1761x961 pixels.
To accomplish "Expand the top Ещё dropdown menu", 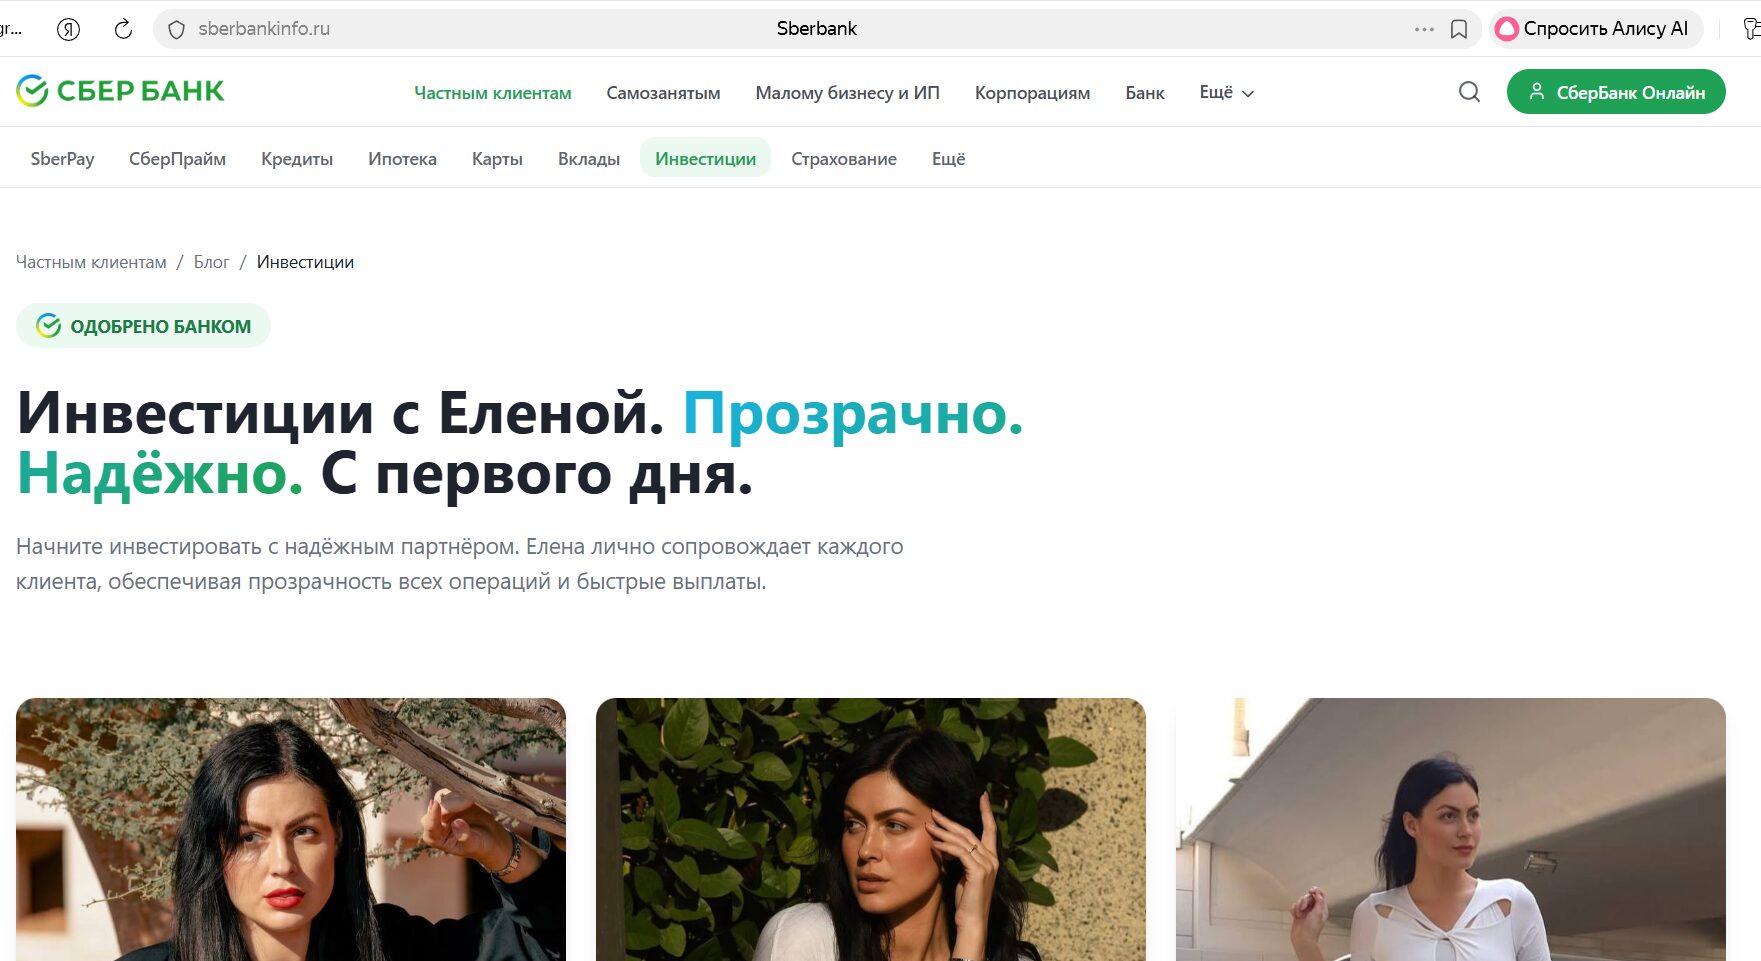I will (1226, 92).
